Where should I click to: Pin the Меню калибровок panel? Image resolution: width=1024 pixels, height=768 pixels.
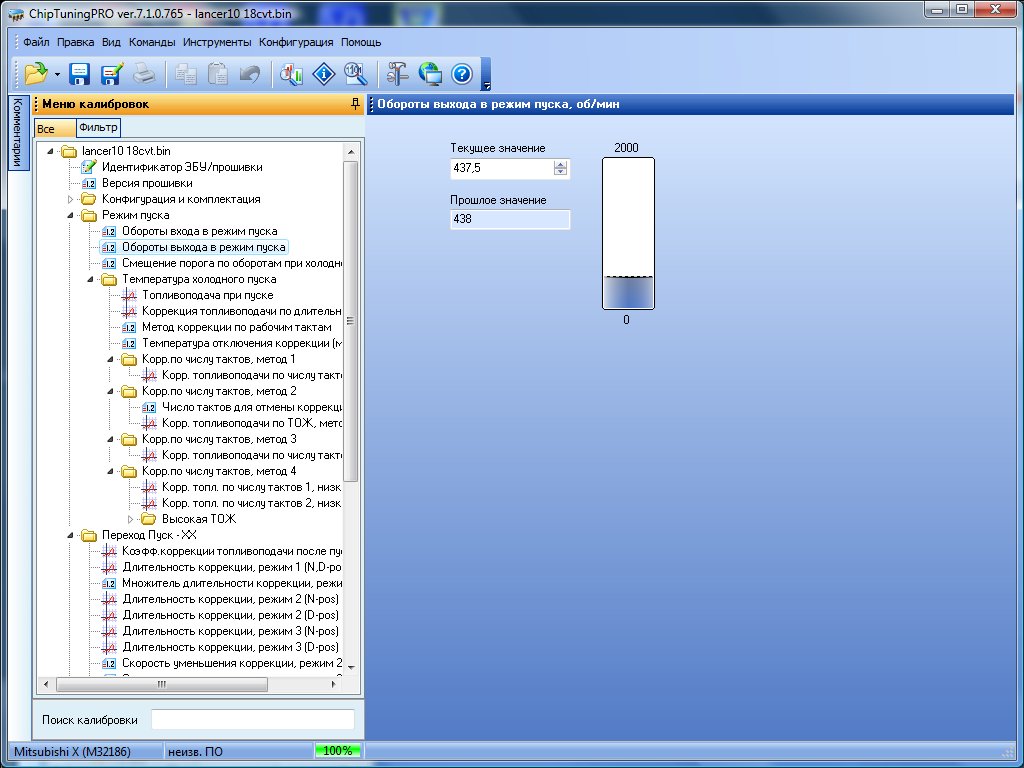pyautogui.click(x=355, y=104)
